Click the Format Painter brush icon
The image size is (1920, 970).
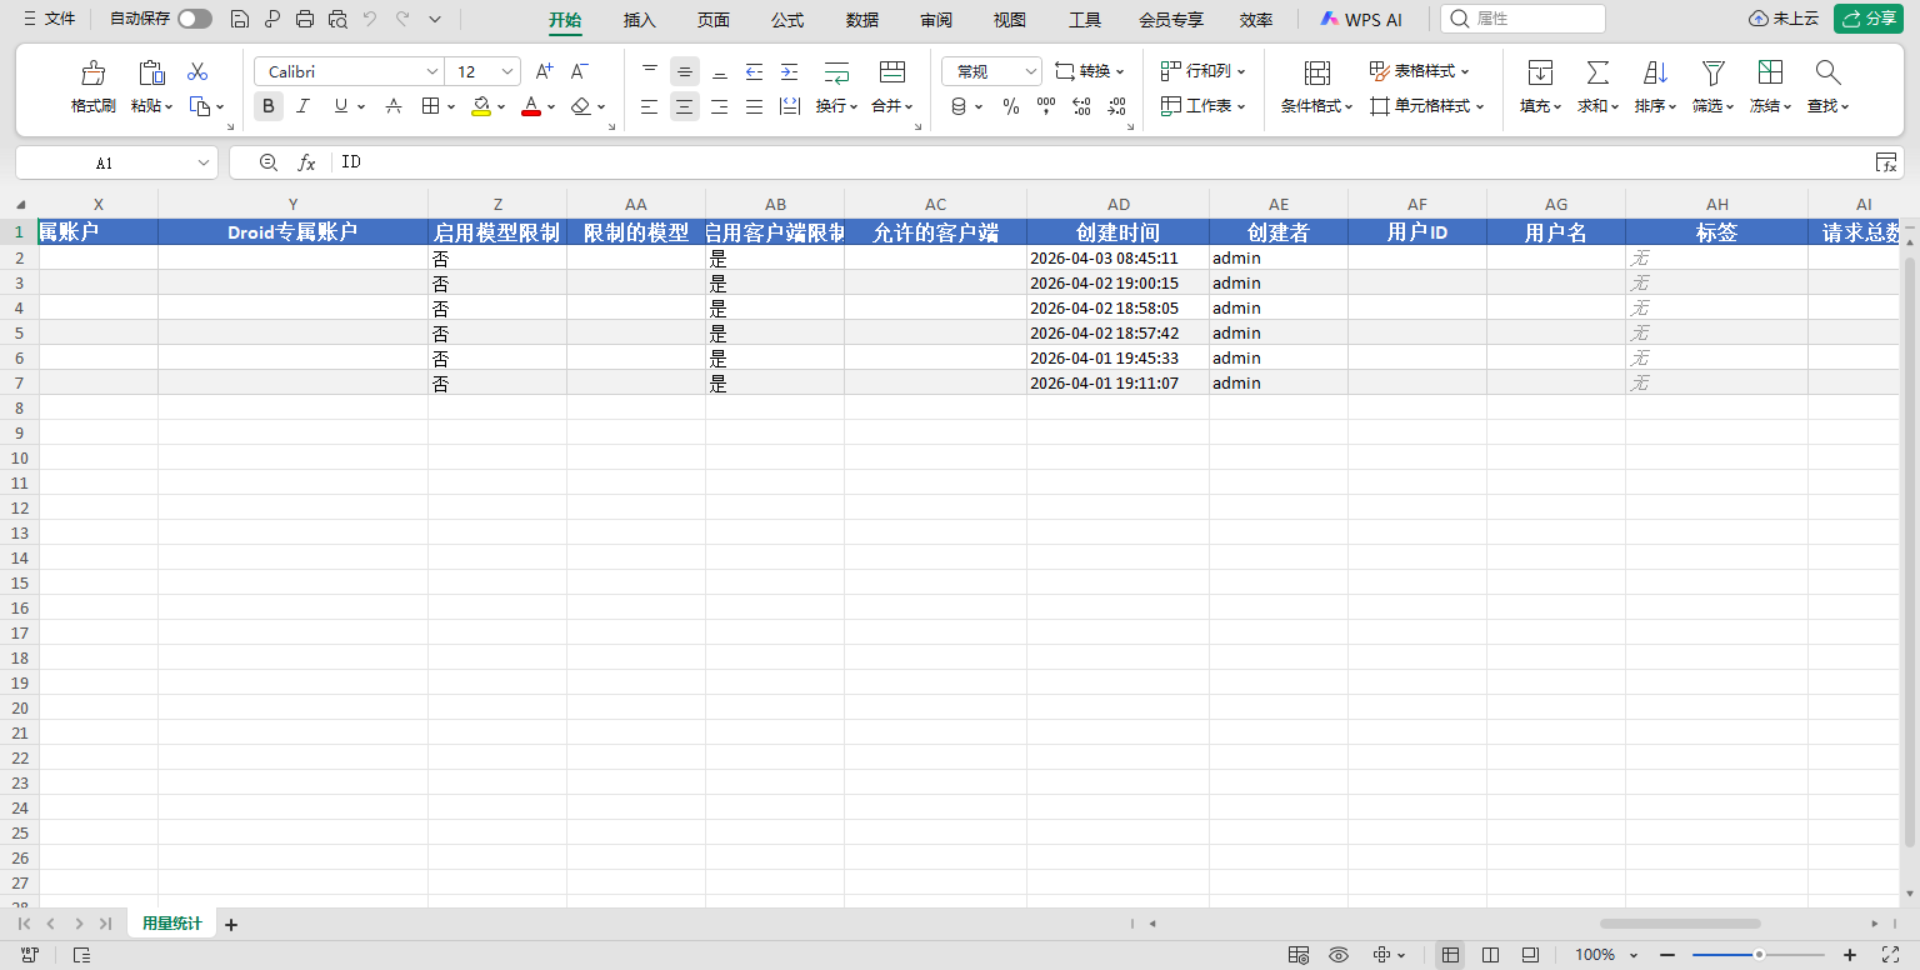point(93,73)
